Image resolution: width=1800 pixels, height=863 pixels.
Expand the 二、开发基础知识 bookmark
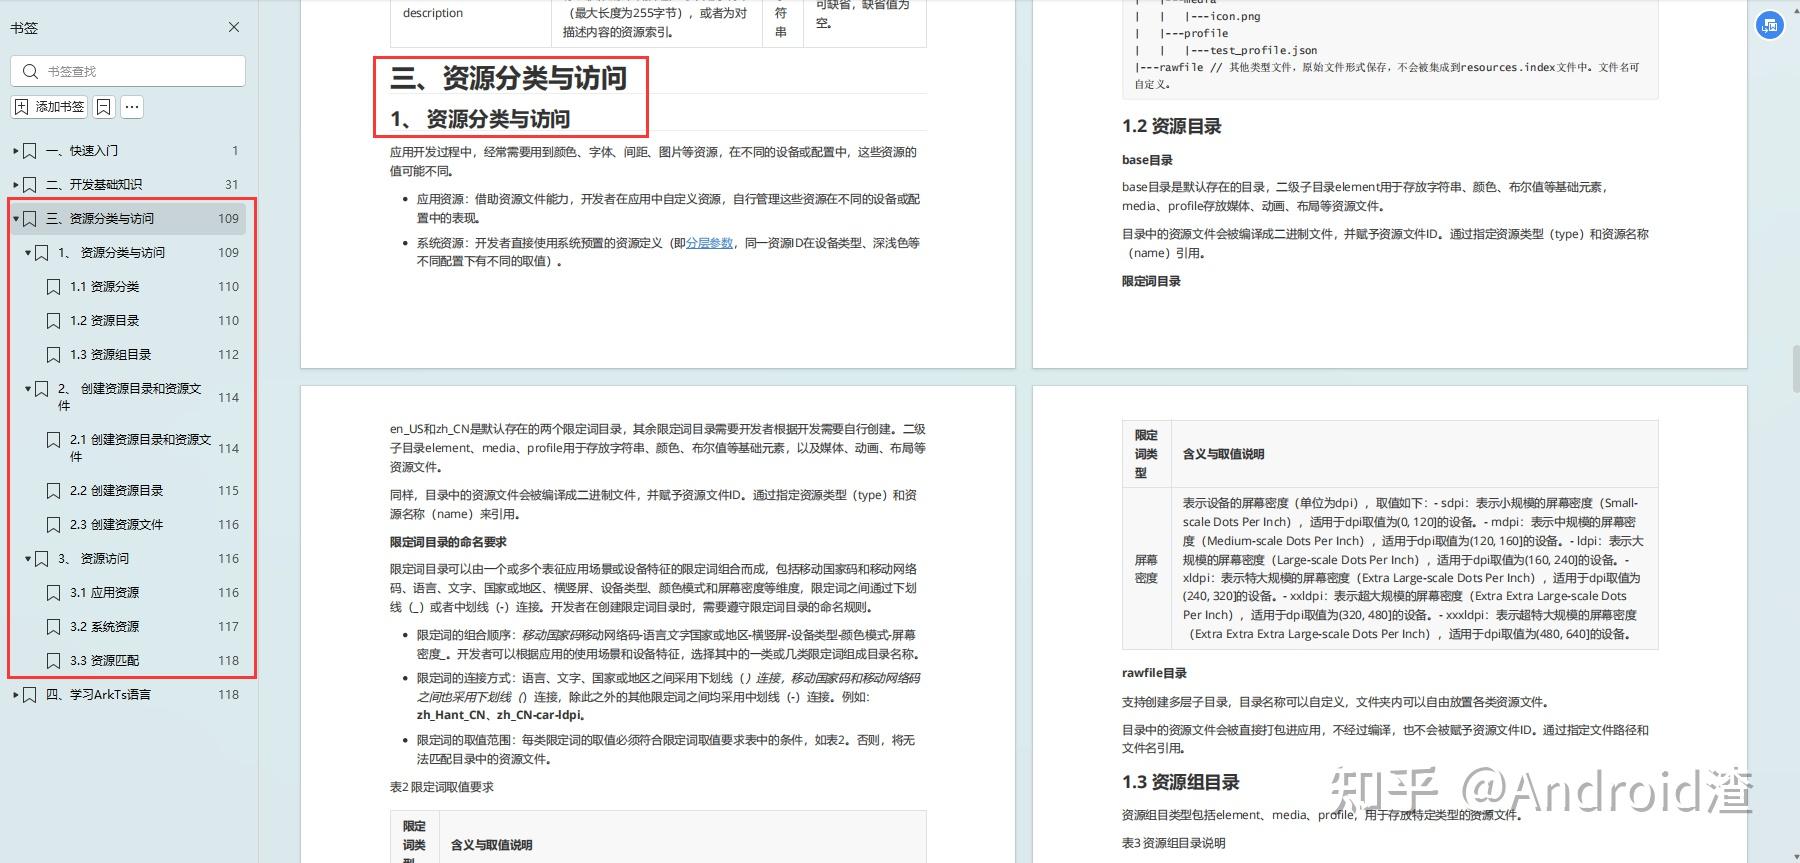[x=15, y=185]
